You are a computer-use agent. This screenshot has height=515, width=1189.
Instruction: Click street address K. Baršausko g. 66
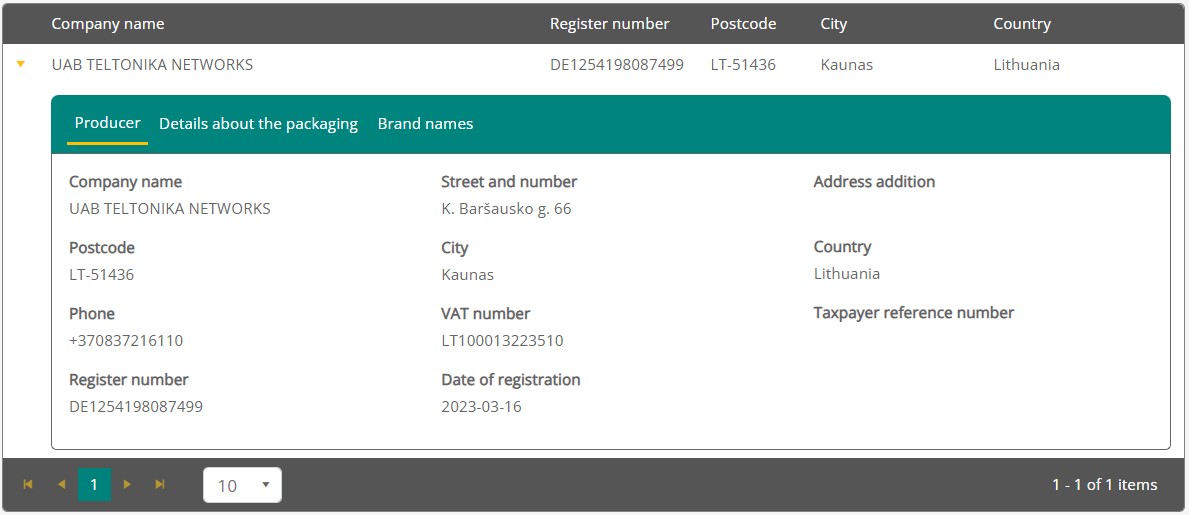pos(506,209)
